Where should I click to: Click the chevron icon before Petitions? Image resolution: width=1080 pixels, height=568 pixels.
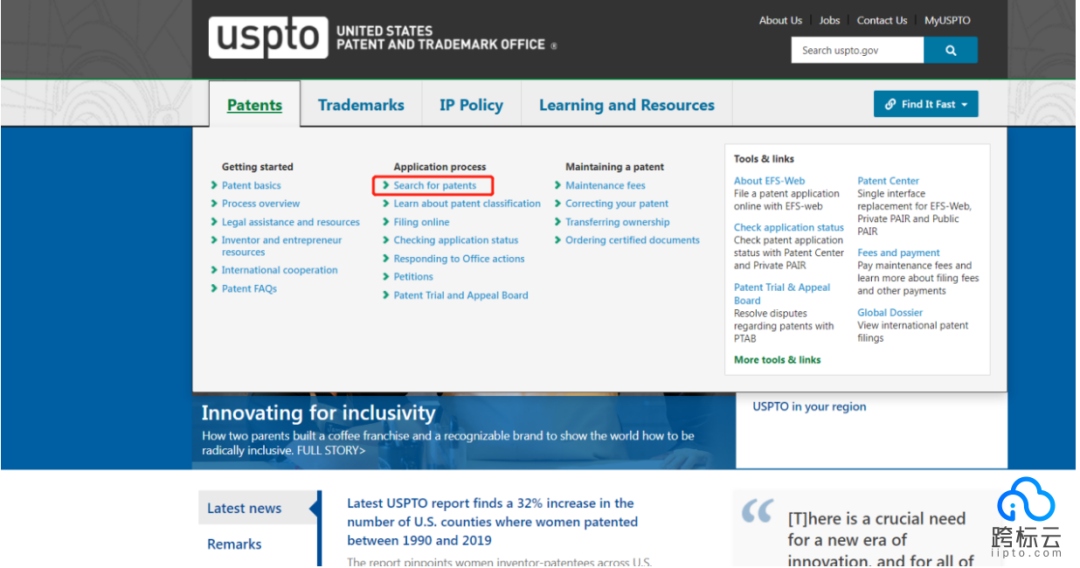(386, 276)
